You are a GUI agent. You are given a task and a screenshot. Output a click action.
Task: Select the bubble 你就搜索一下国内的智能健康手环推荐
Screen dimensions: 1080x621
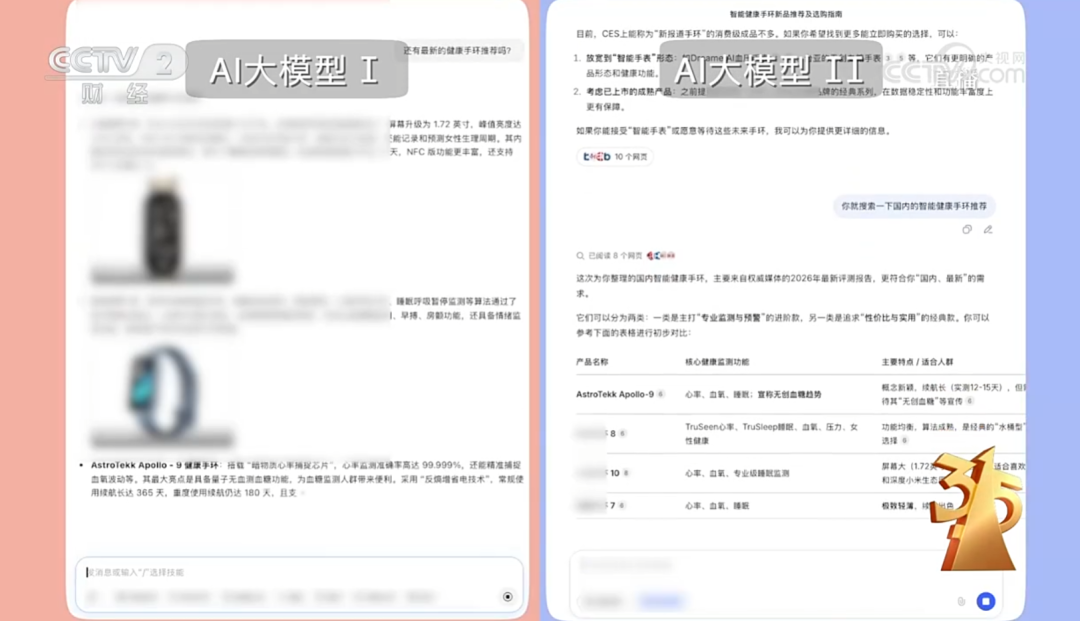[914, 206]
